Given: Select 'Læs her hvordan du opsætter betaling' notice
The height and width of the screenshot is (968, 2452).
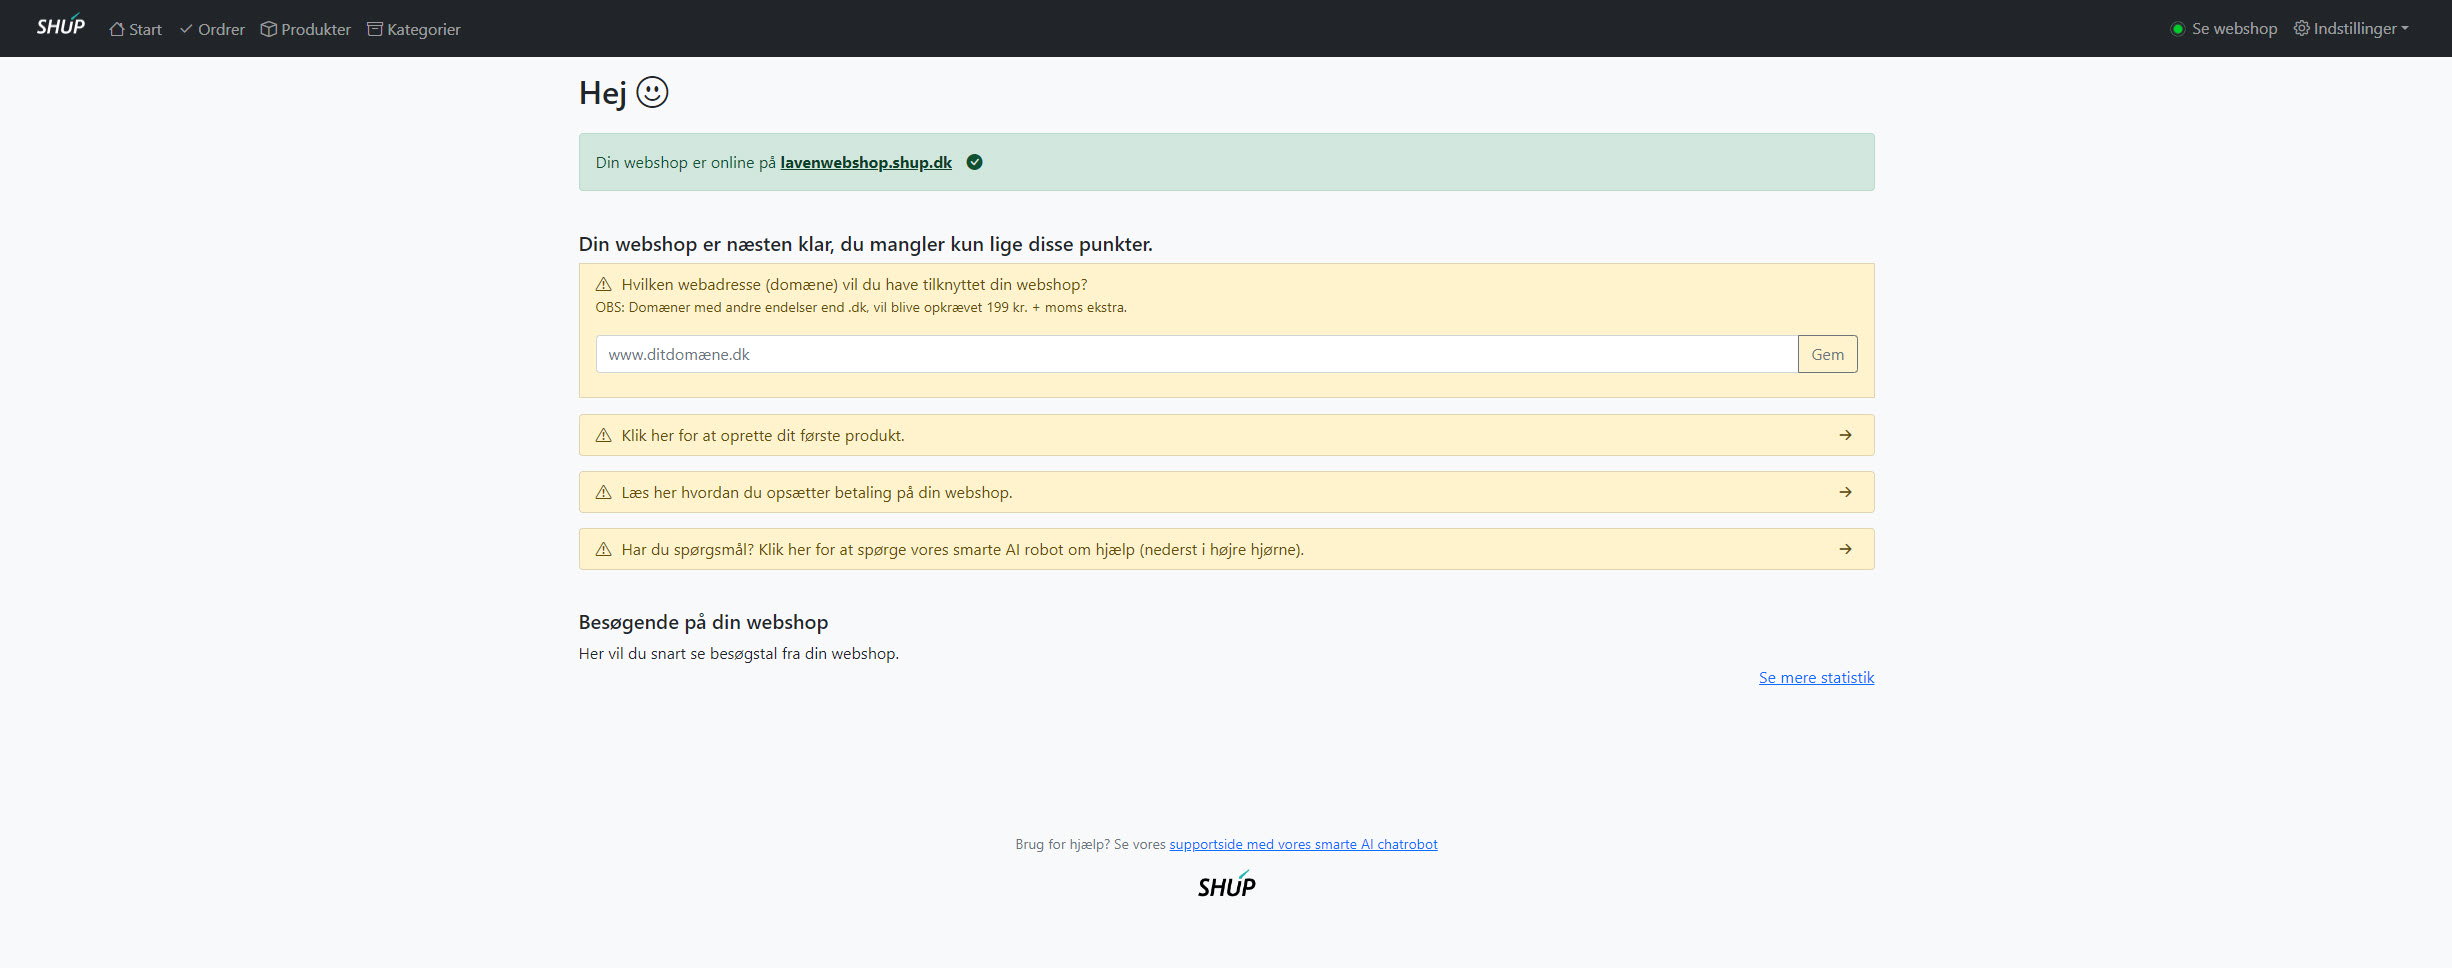Looking at the screenshot, I should point(816,492).
